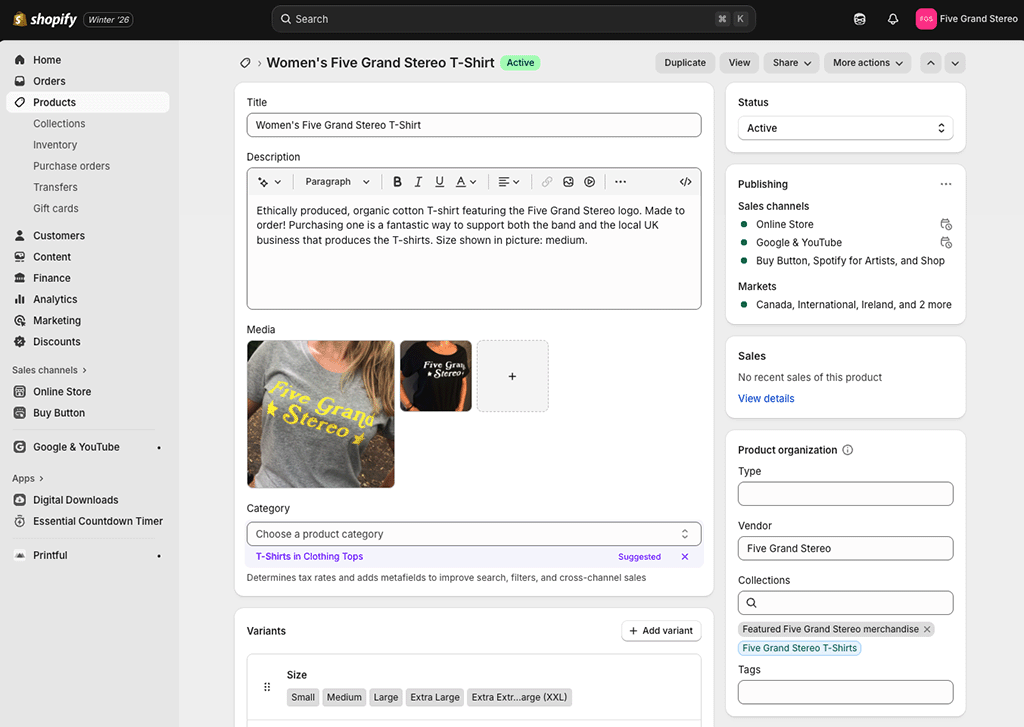Apply bold formatting in the description editor

point(397,181)
